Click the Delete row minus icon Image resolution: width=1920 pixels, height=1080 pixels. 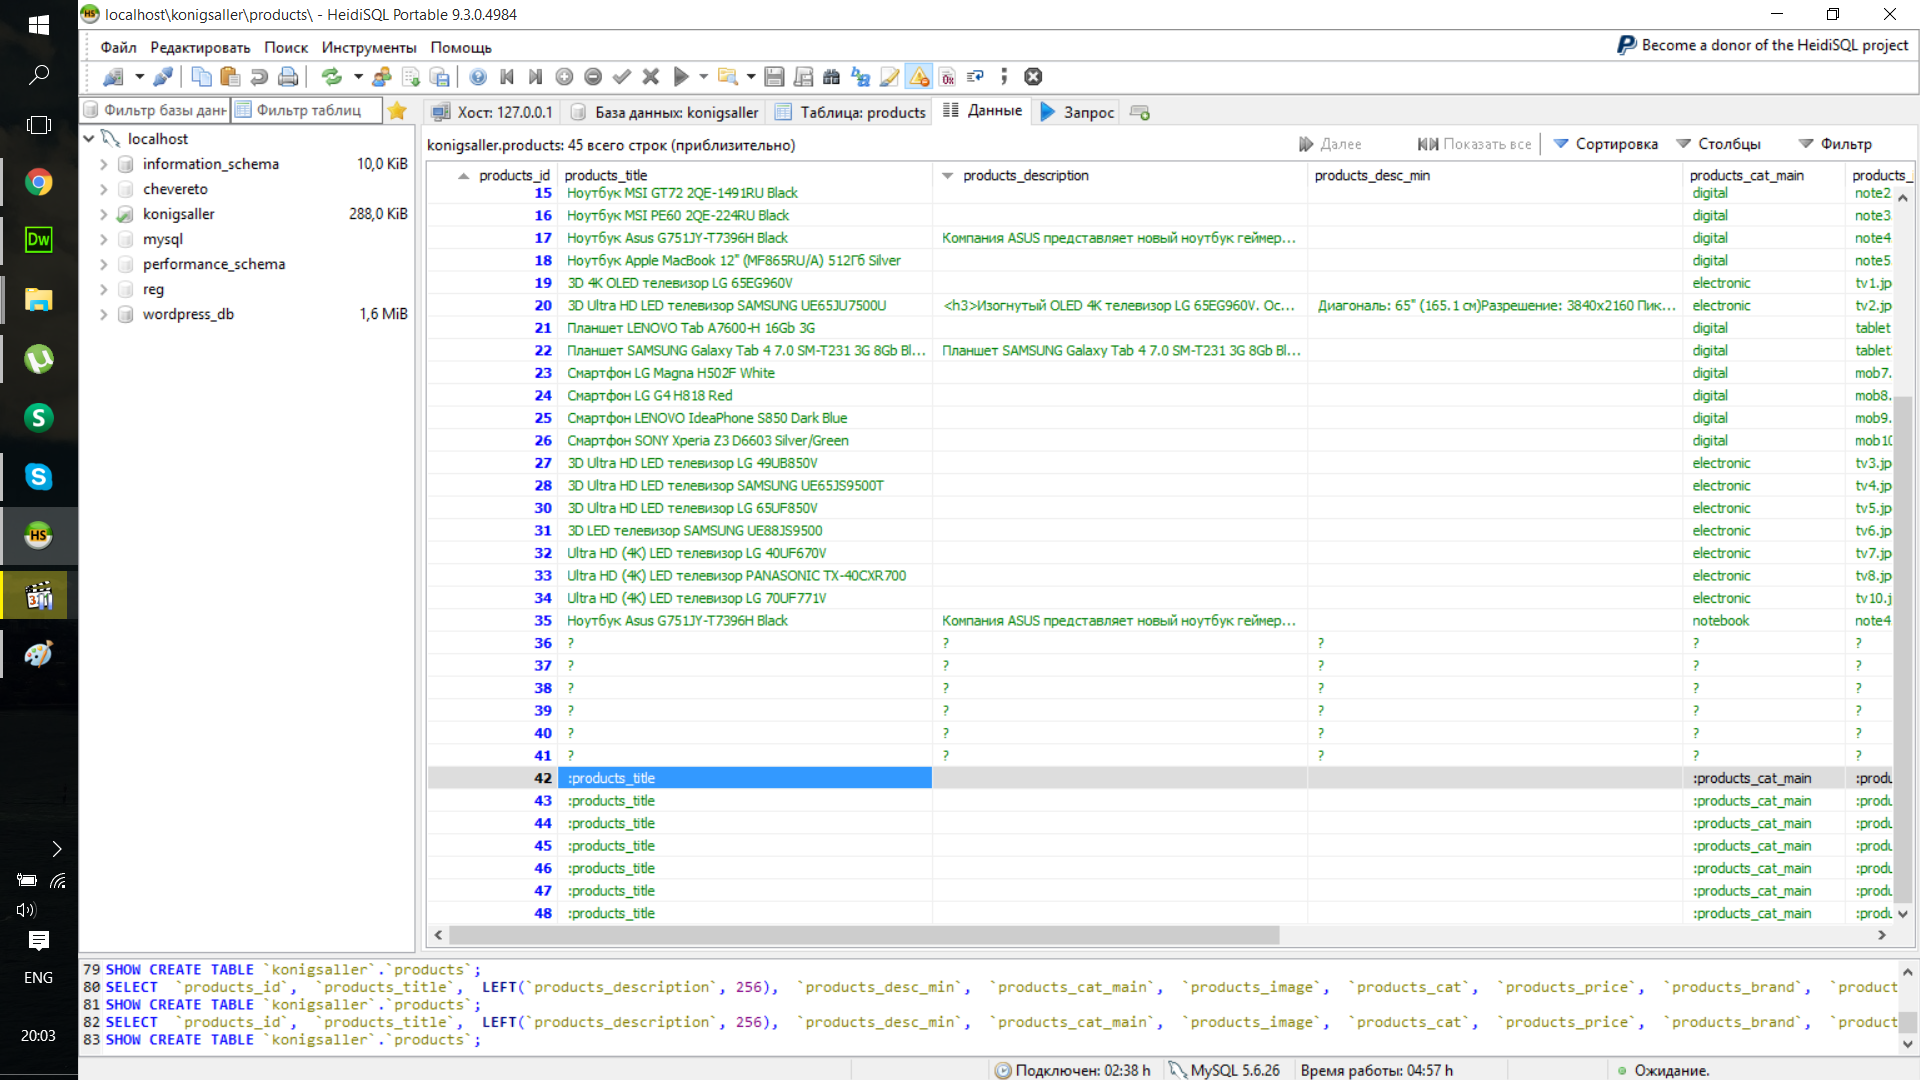593,77
